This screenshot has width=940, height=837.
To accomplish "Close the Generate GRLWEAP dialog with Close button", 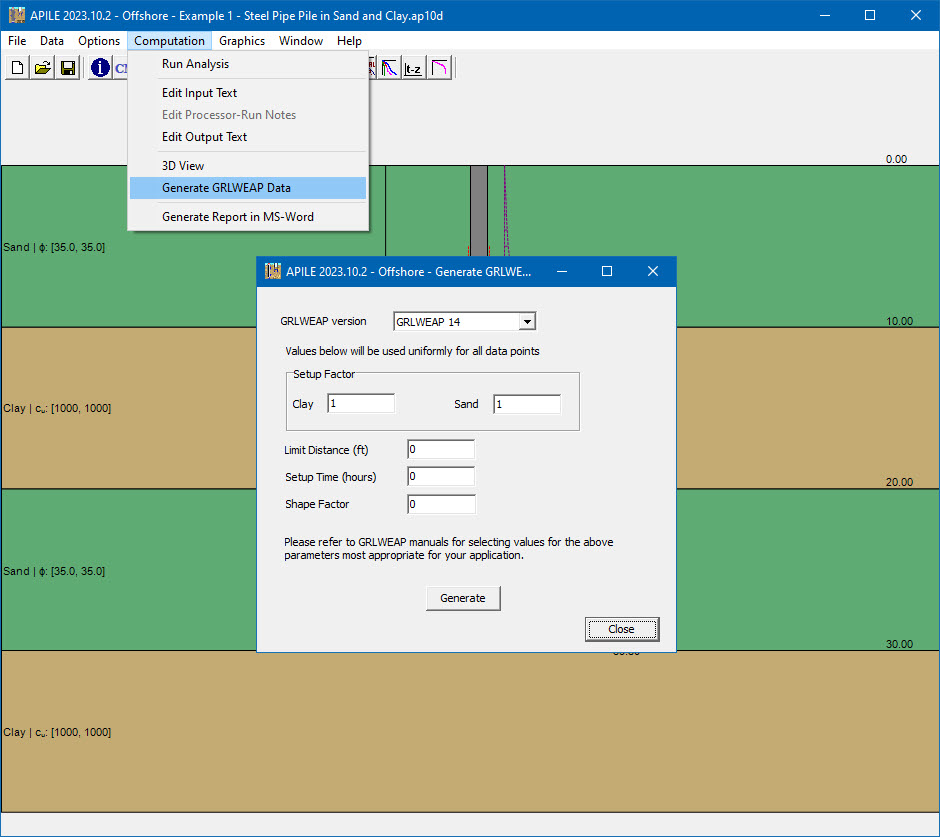I will tap(621, 629).
